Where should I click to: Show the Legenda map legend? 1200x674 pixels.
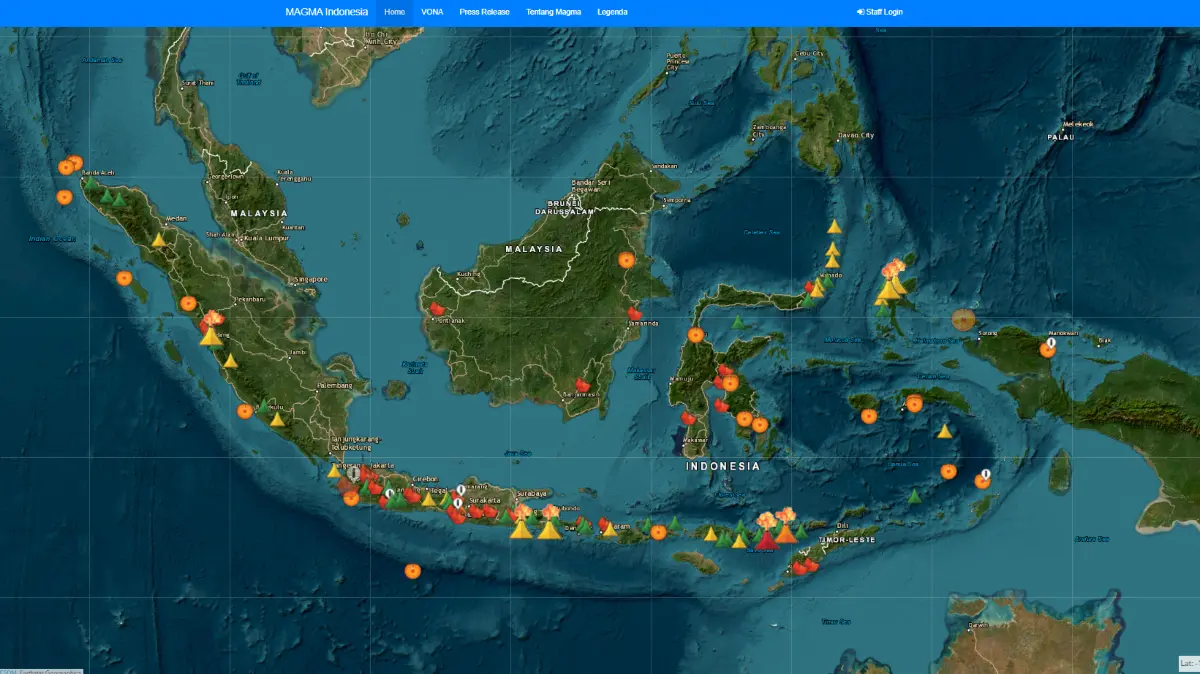click(612, 12)
